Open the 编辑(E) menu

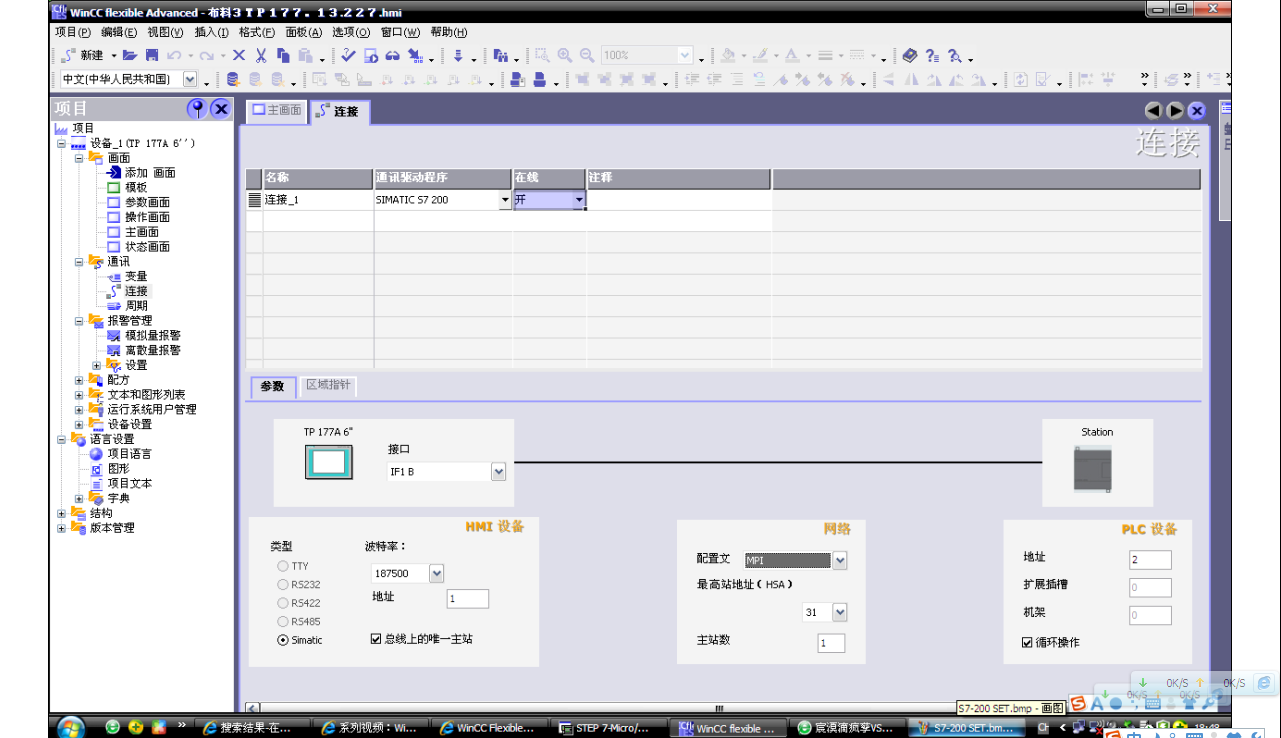120,32
